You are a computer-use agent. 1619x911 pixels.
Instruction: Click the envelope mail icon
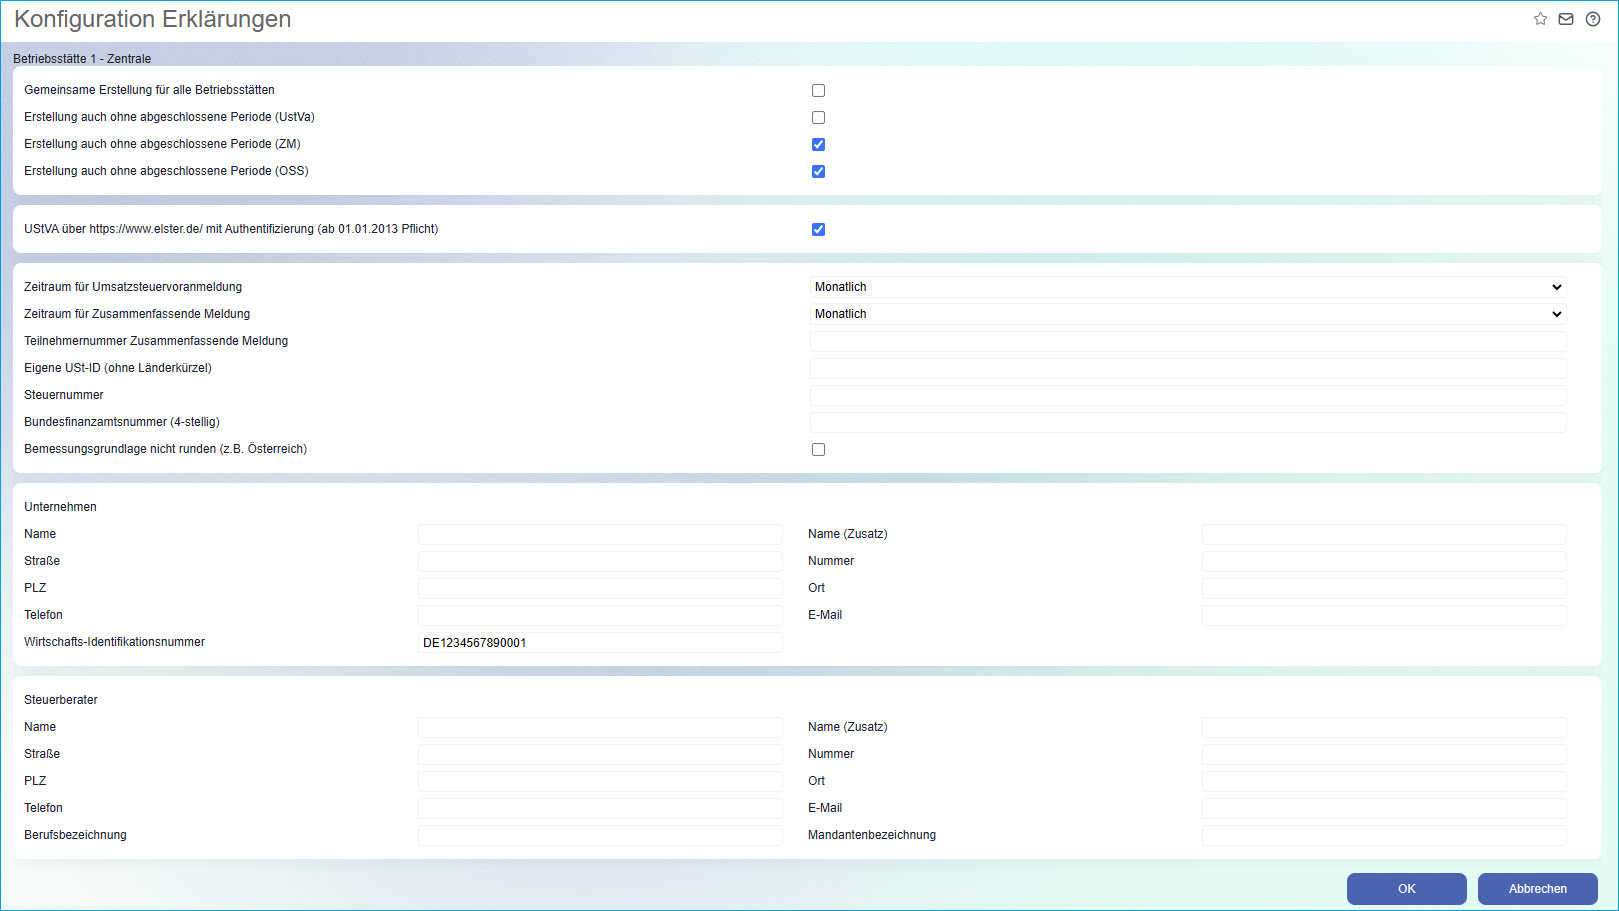pos(1566,19)
